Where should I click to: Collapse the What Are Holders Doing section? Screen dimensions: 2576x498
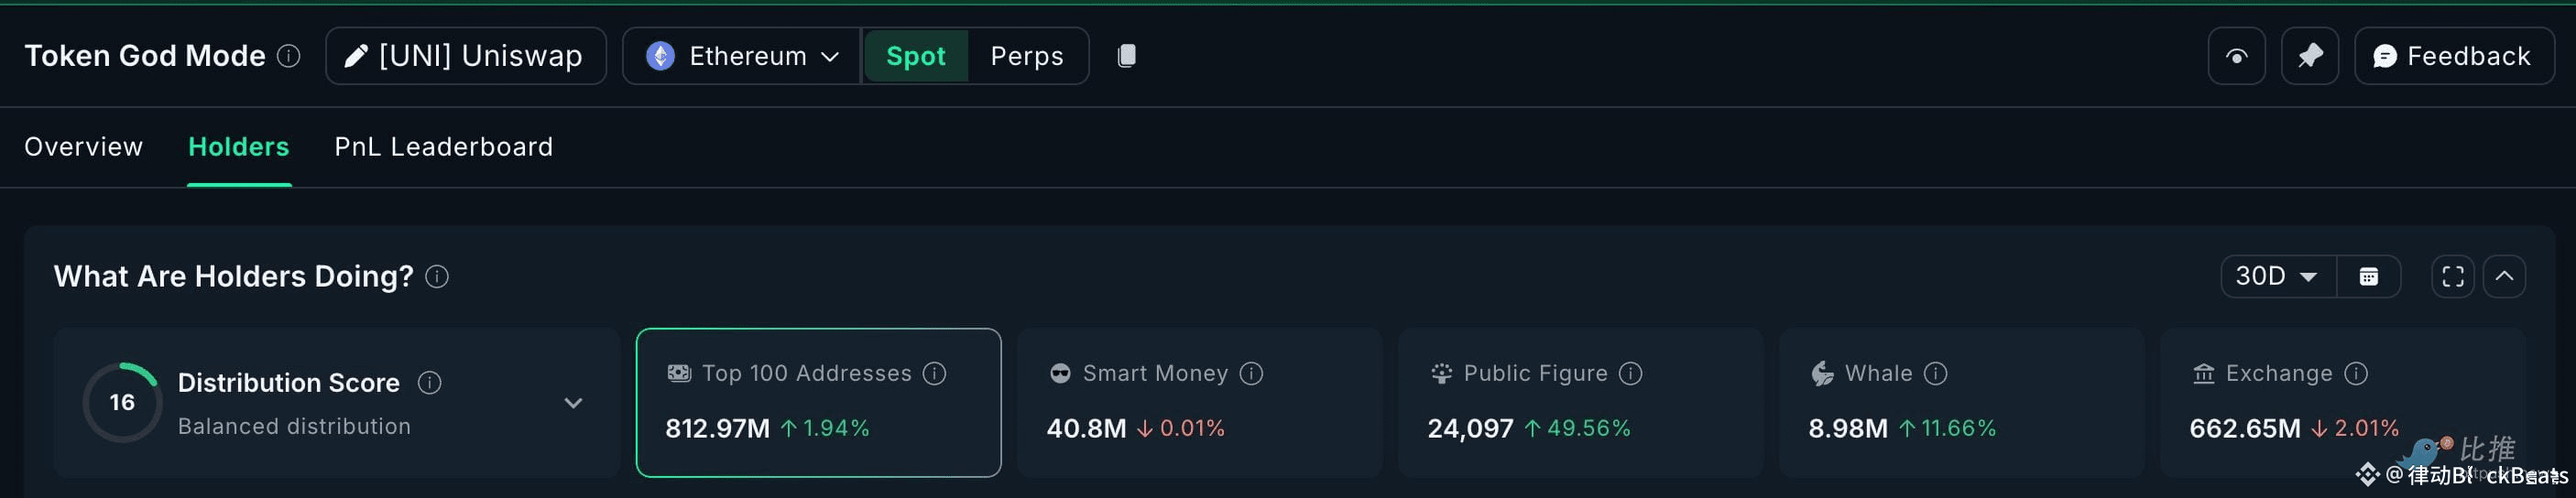pos(2504,277)
